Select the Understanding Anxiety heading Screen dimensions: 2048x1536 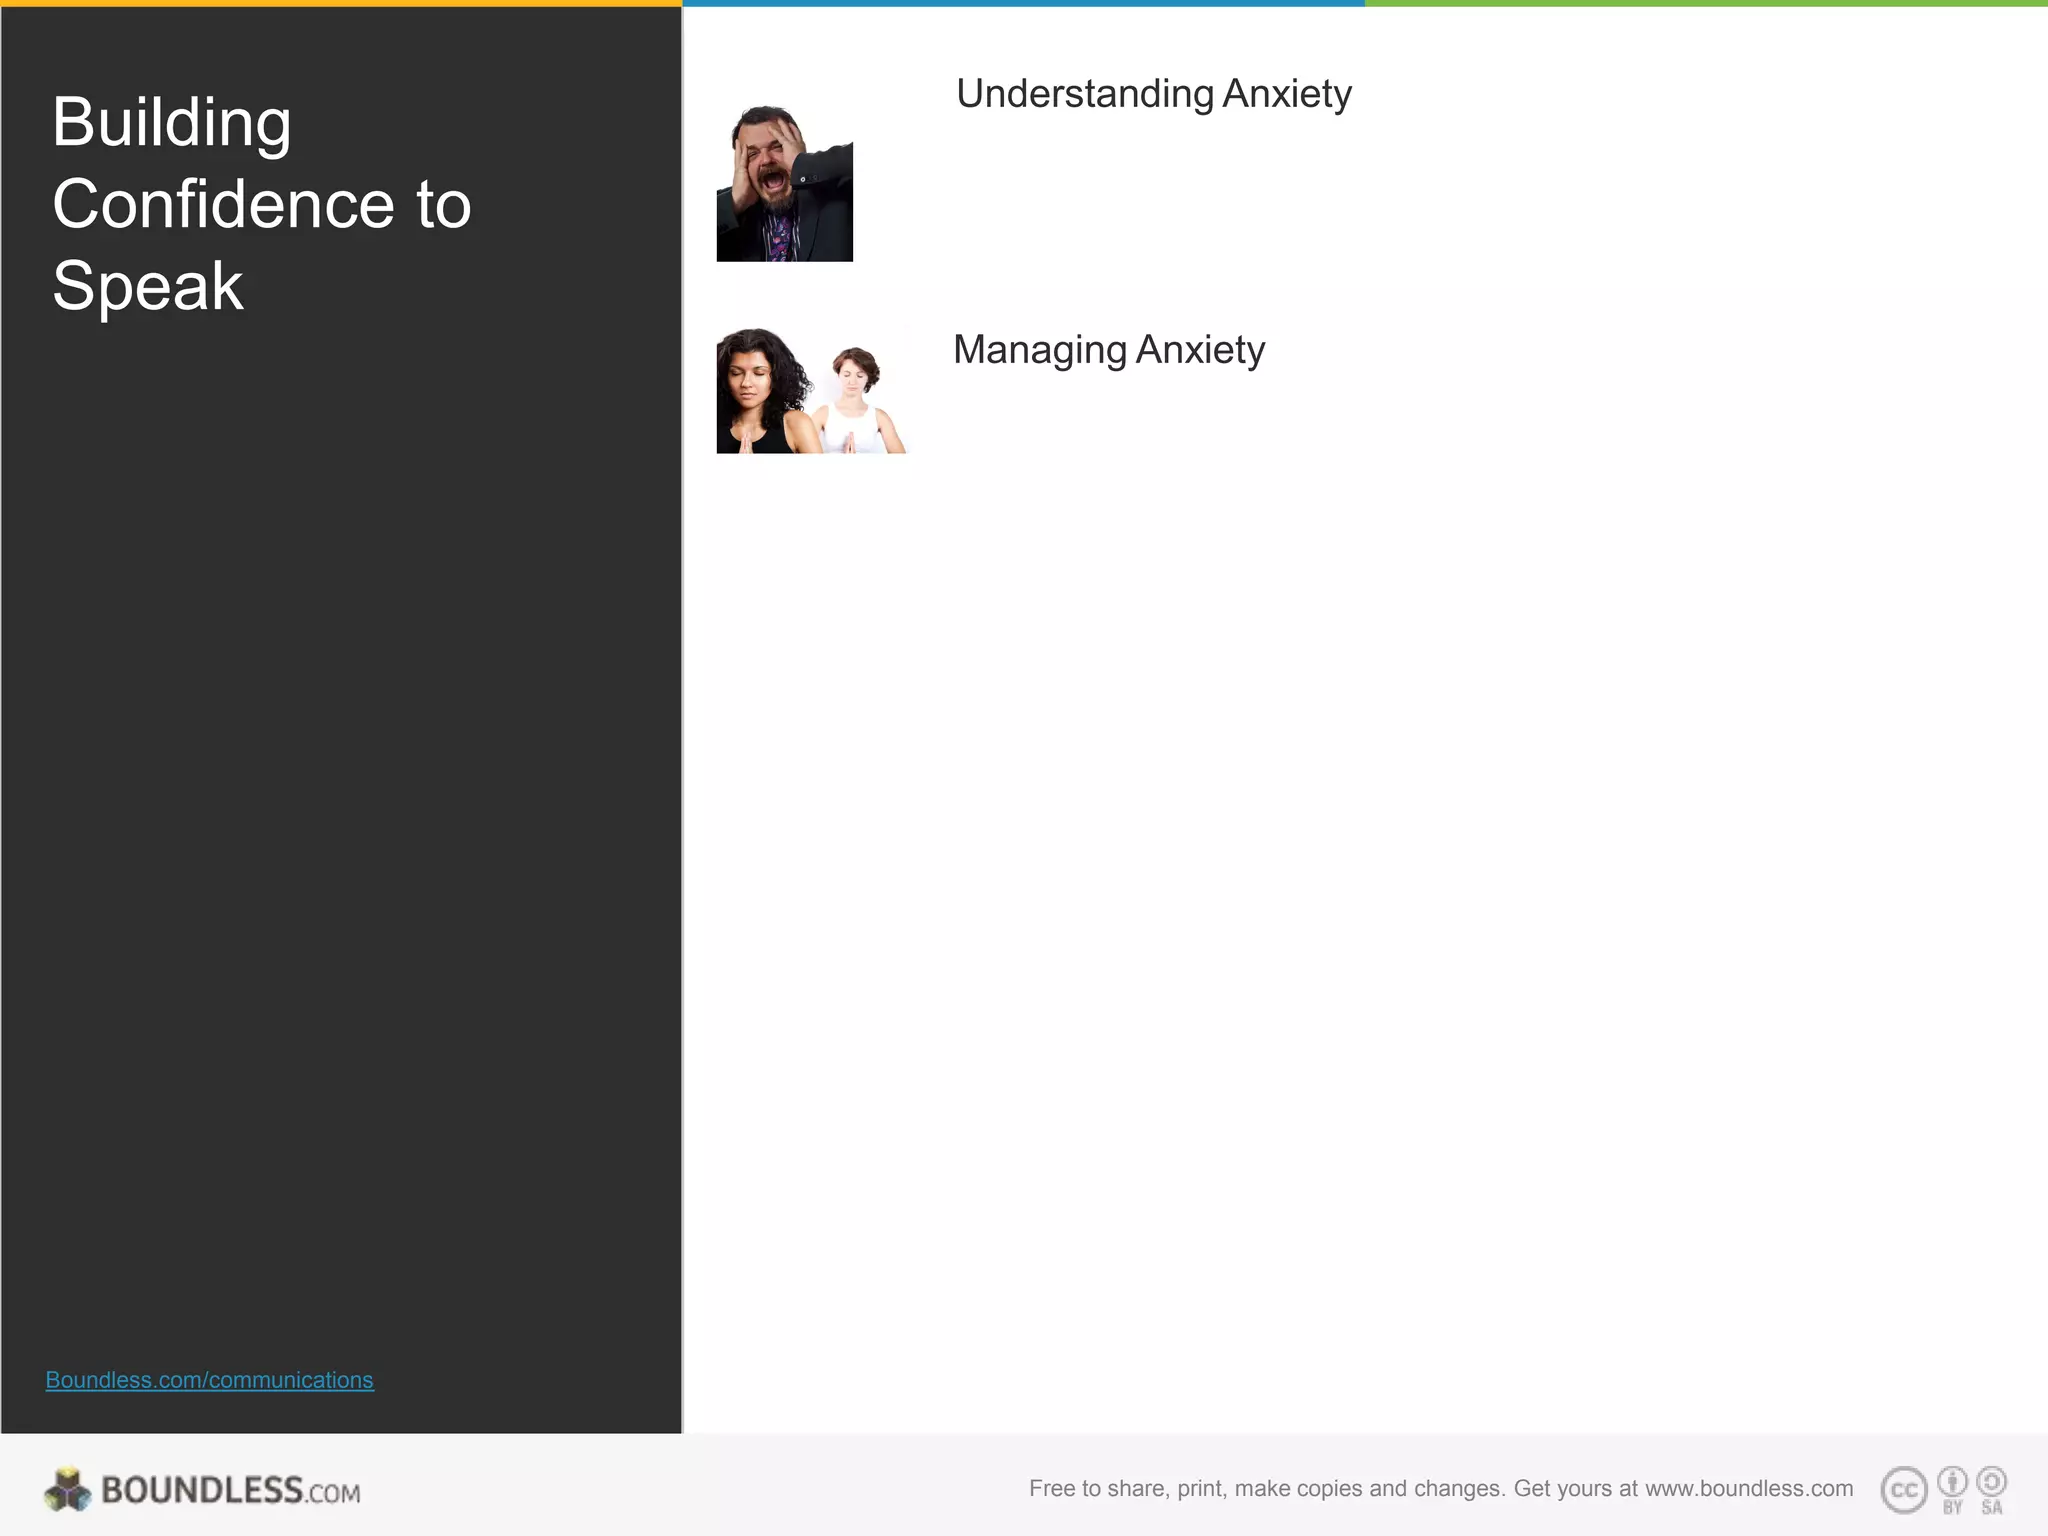click(1153, 94)
